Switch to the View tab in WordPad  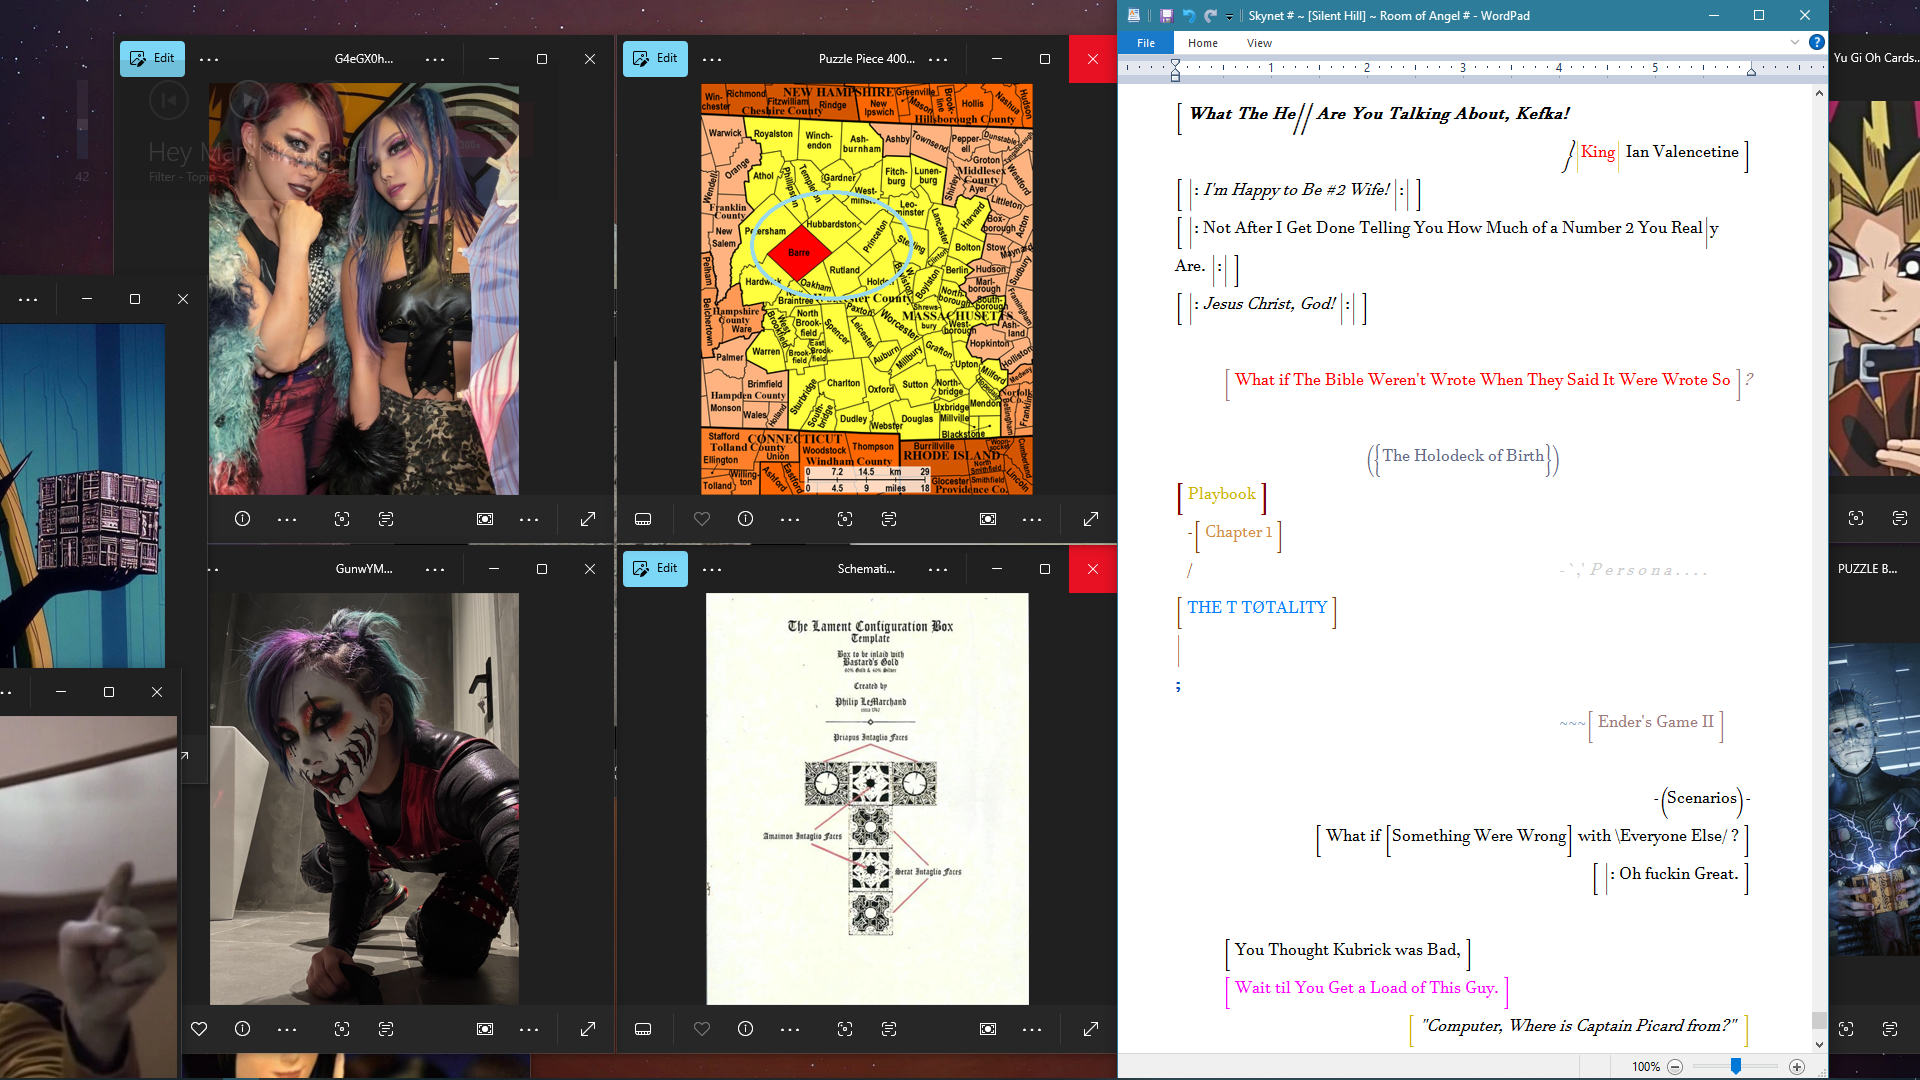pos(1259,43)
